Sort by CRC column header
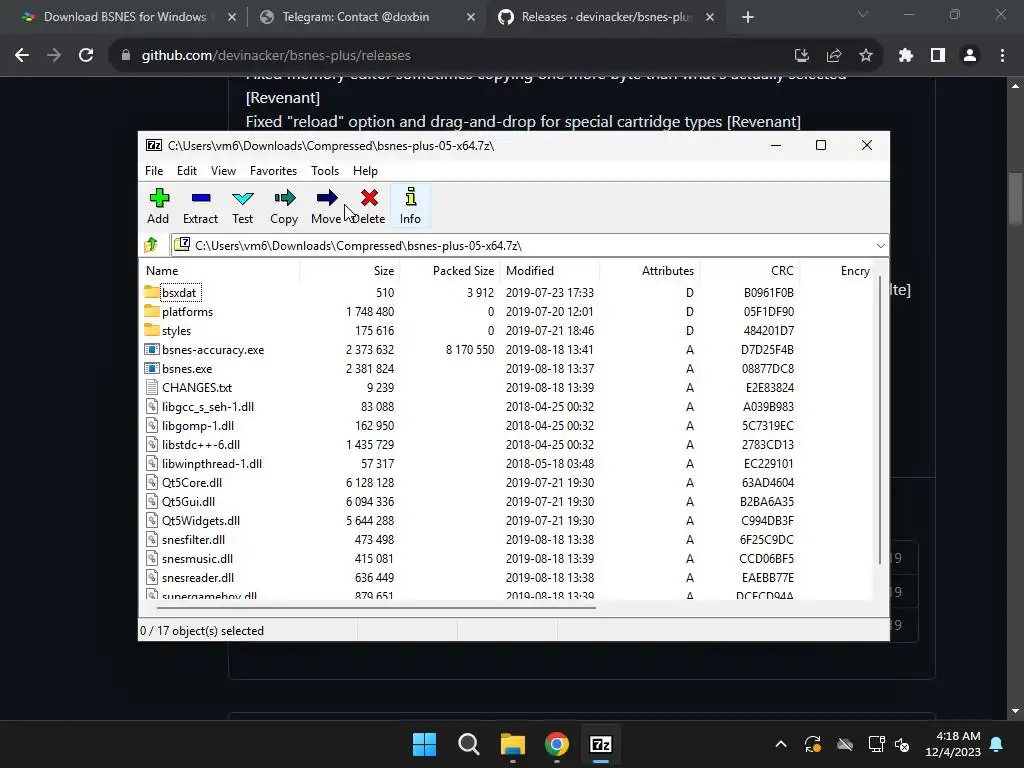Viewport: 1024px width, 768px height. [750, 270]
